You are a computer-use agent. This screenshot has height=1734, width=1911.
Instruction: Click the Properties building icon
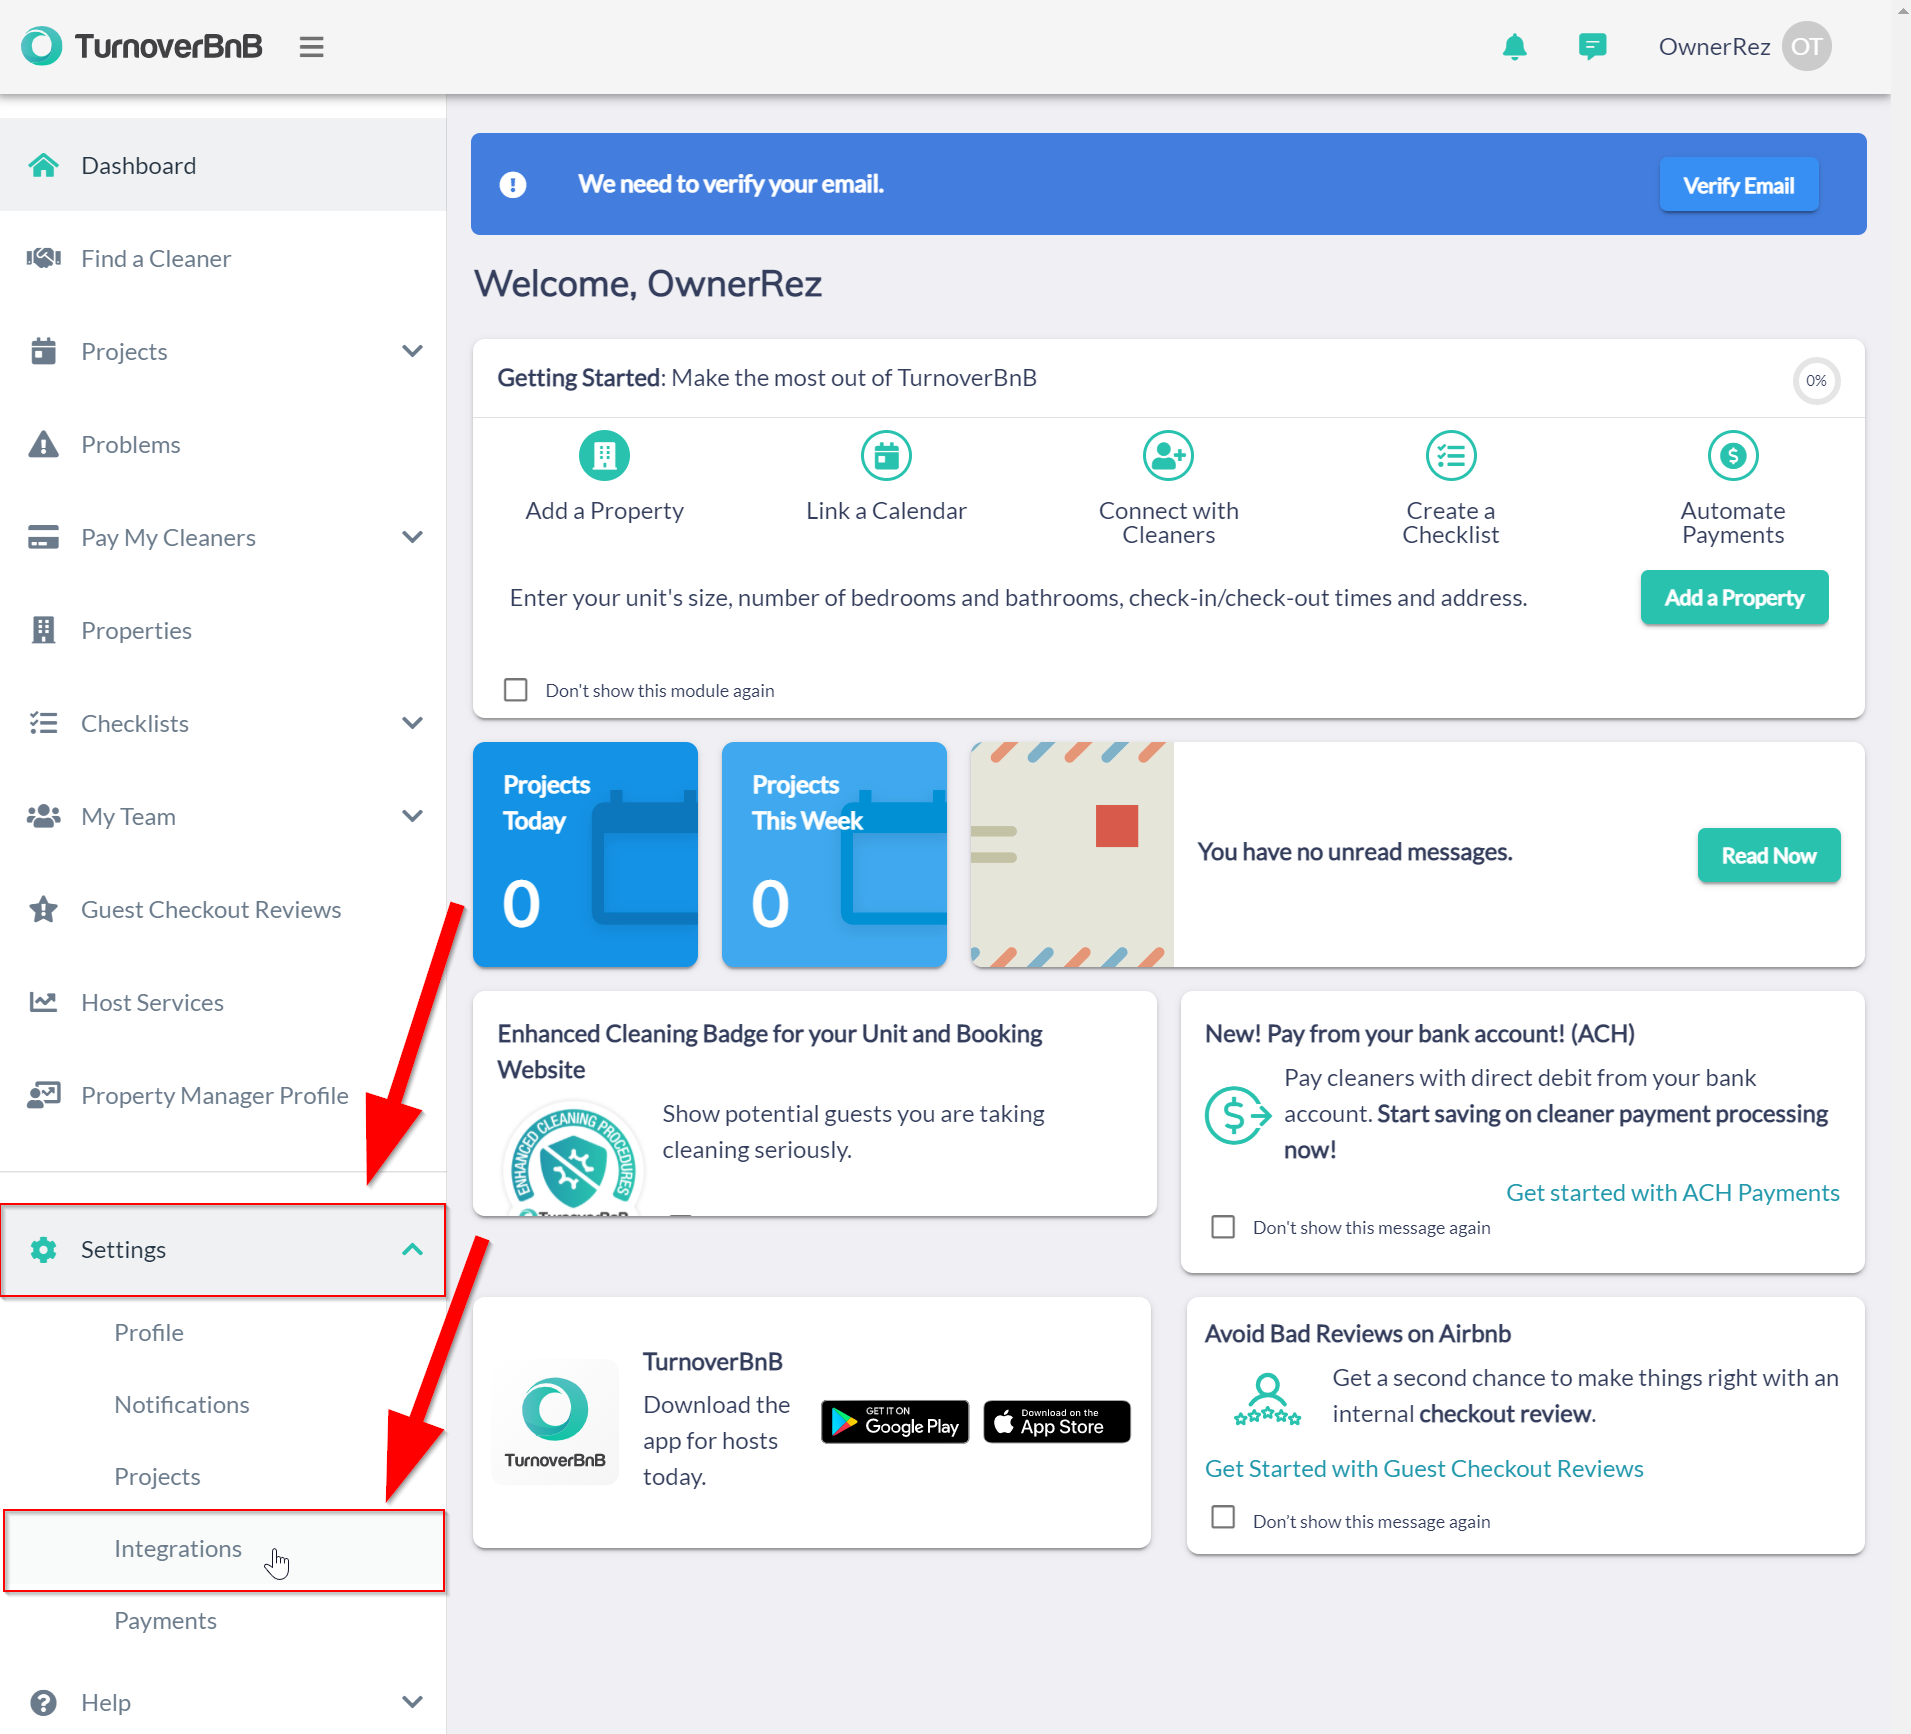(x=43, y=630)
